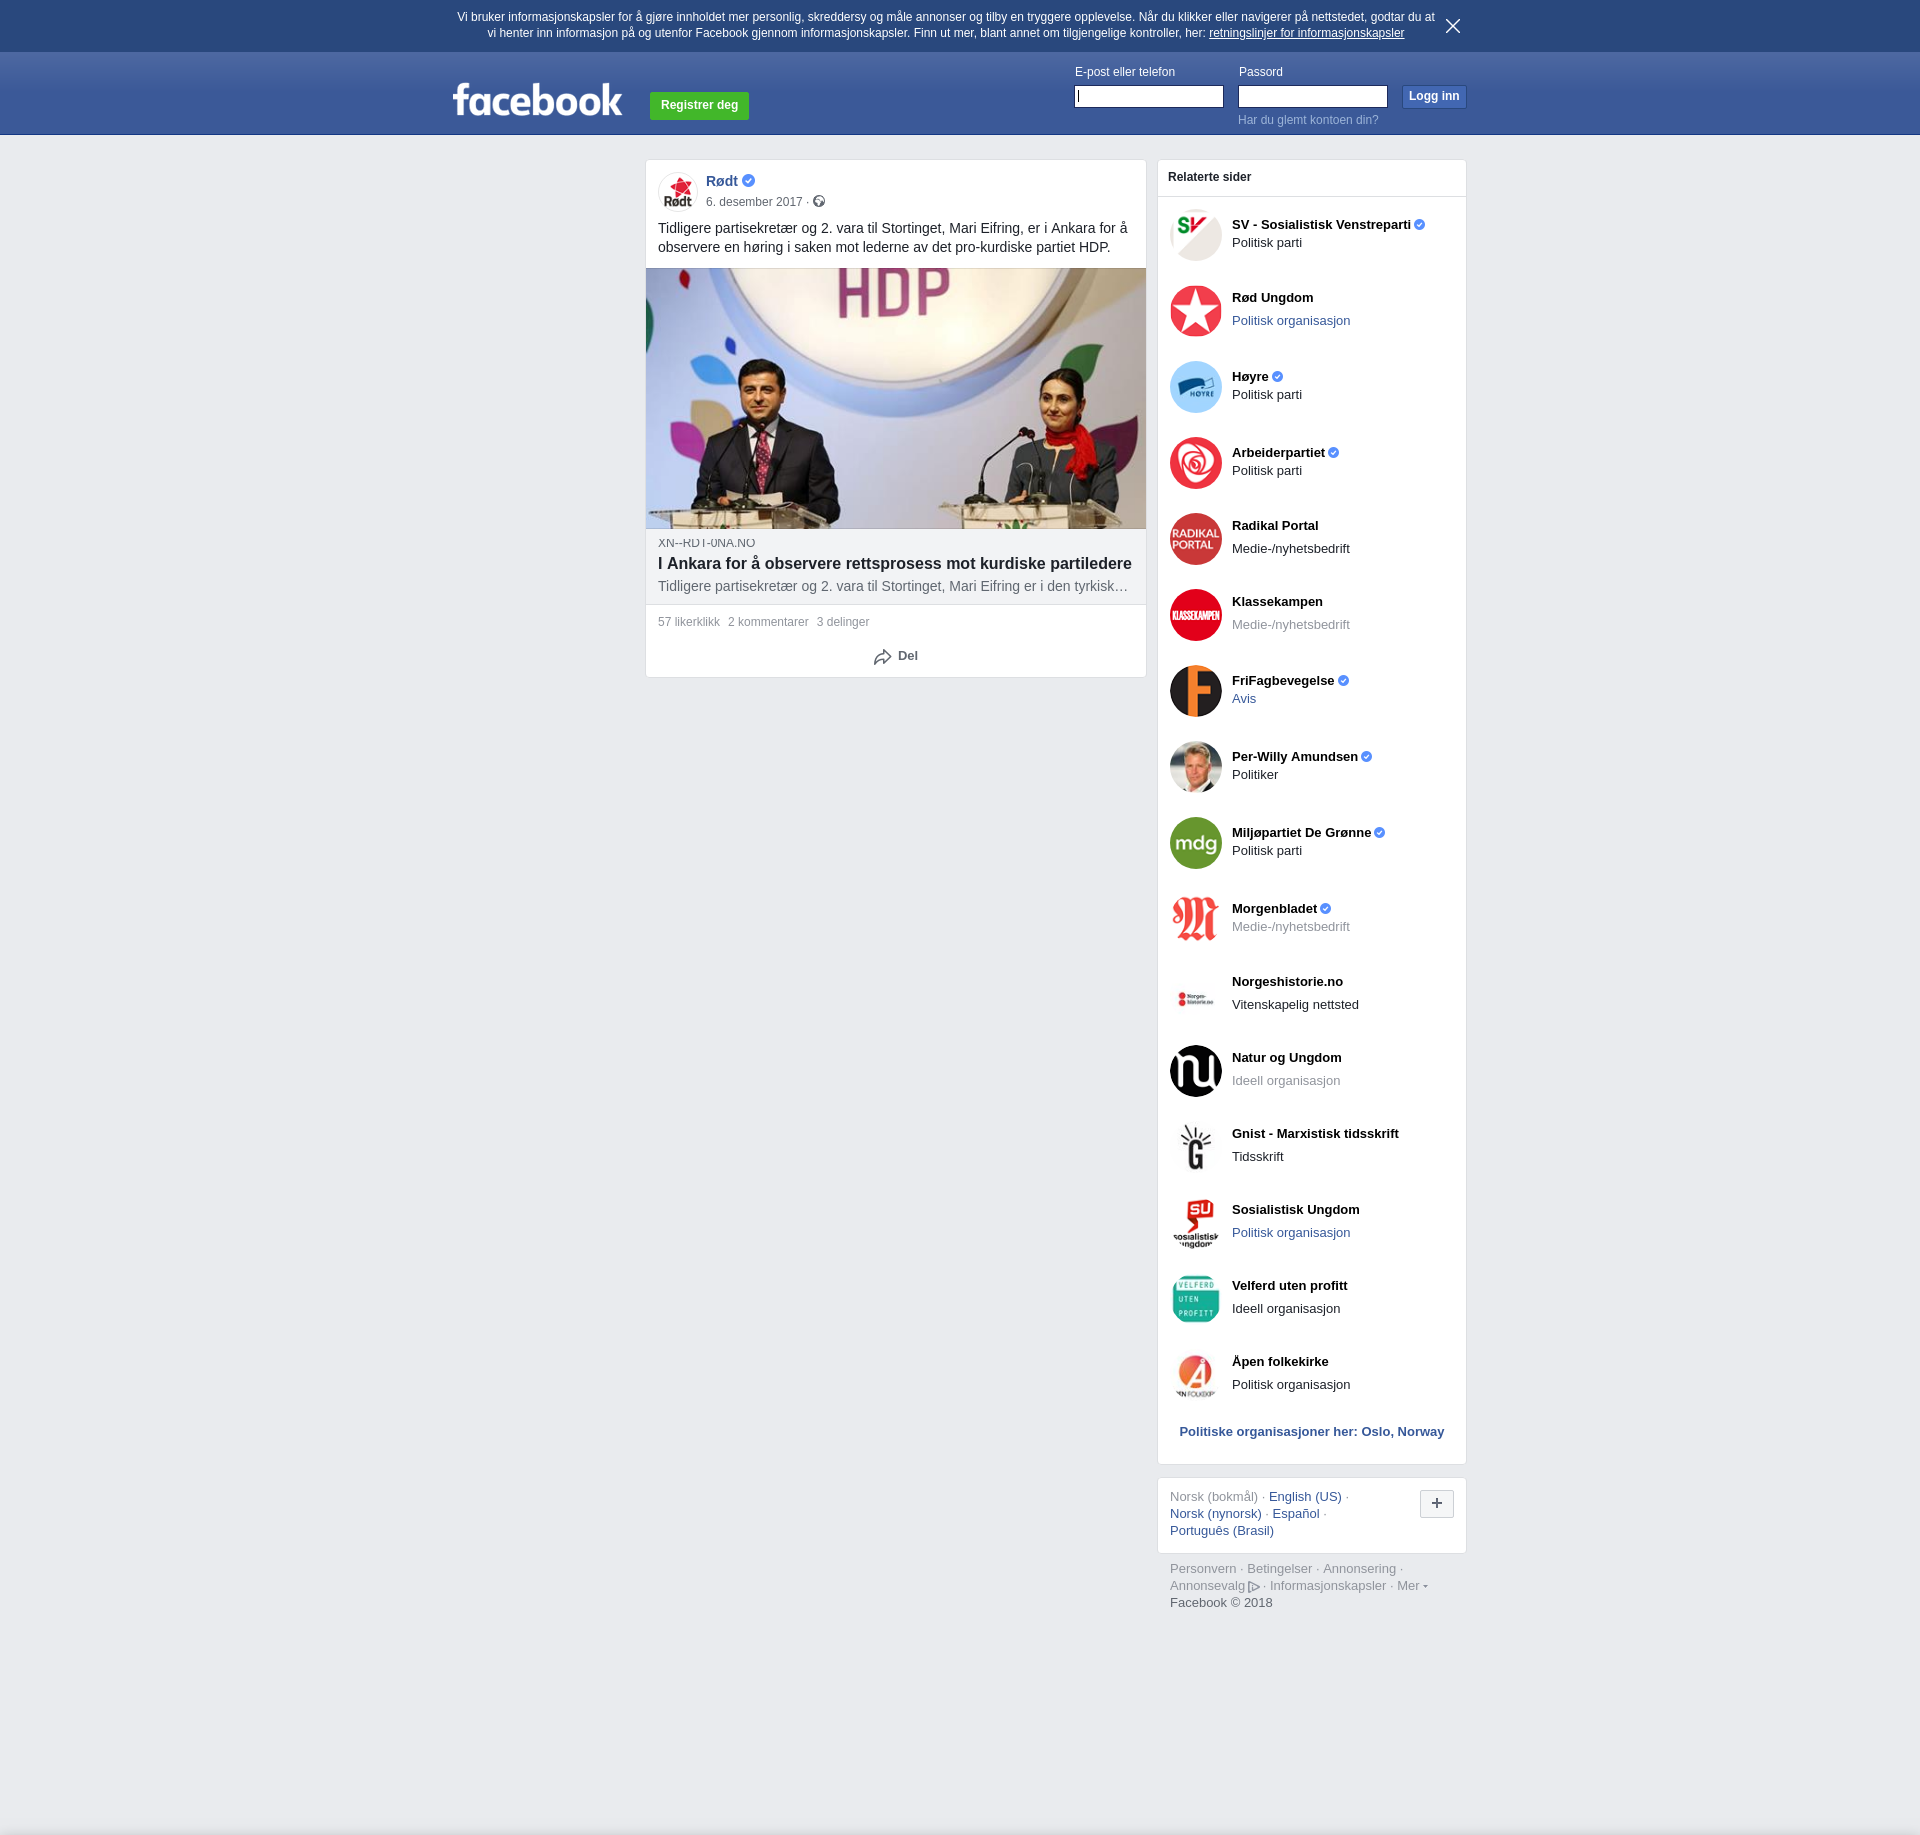1920x1835 pixels.
Task: Open the Betingelser footer link
Action: click(x=1279, y=1569)
